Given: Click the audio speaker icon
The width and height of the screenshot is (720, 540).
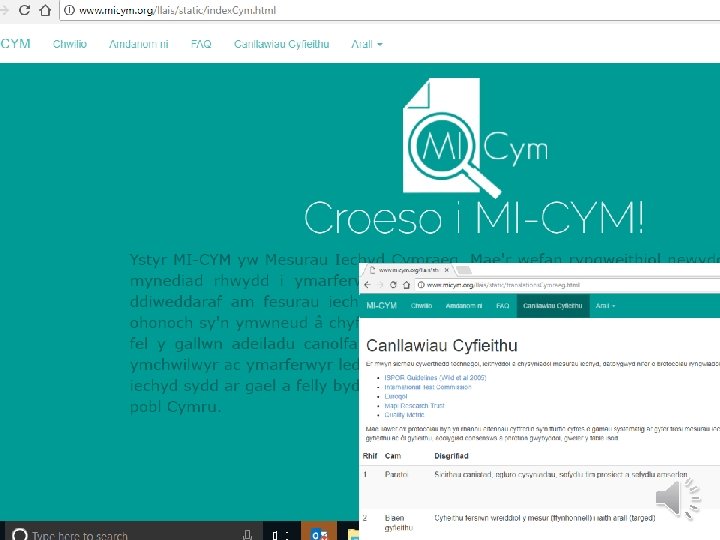Looking at the screenshot, I should point(677,499).
